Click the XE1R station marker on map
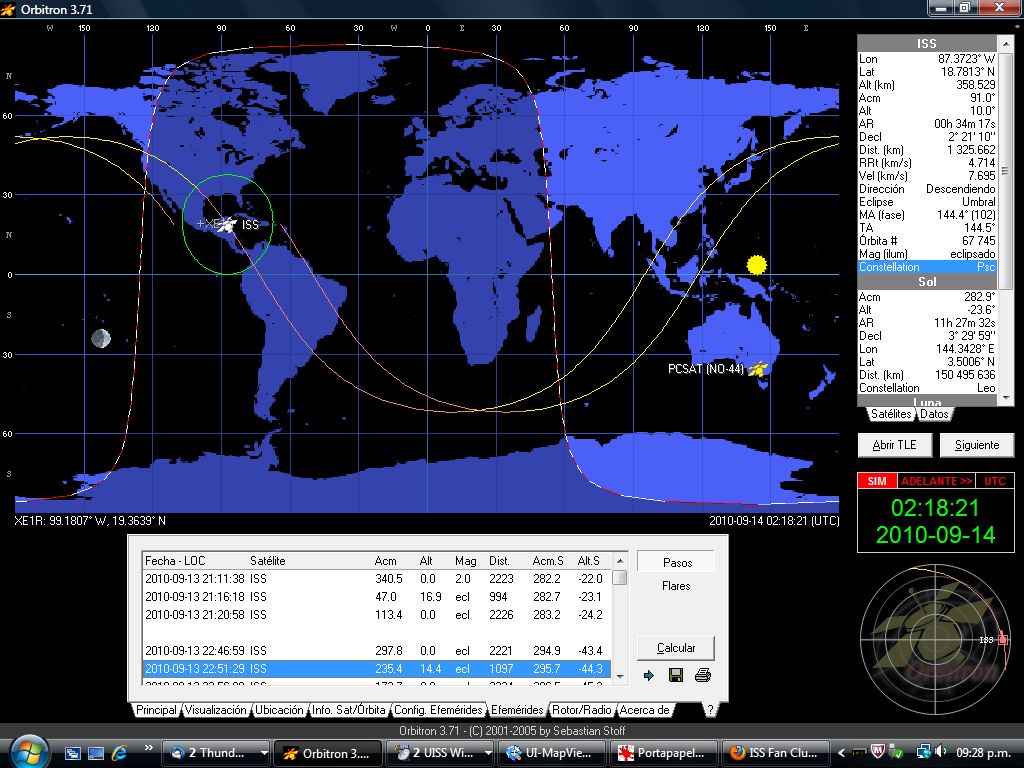The height and width of the screenshot is (768, 1024). coord(200,223)
